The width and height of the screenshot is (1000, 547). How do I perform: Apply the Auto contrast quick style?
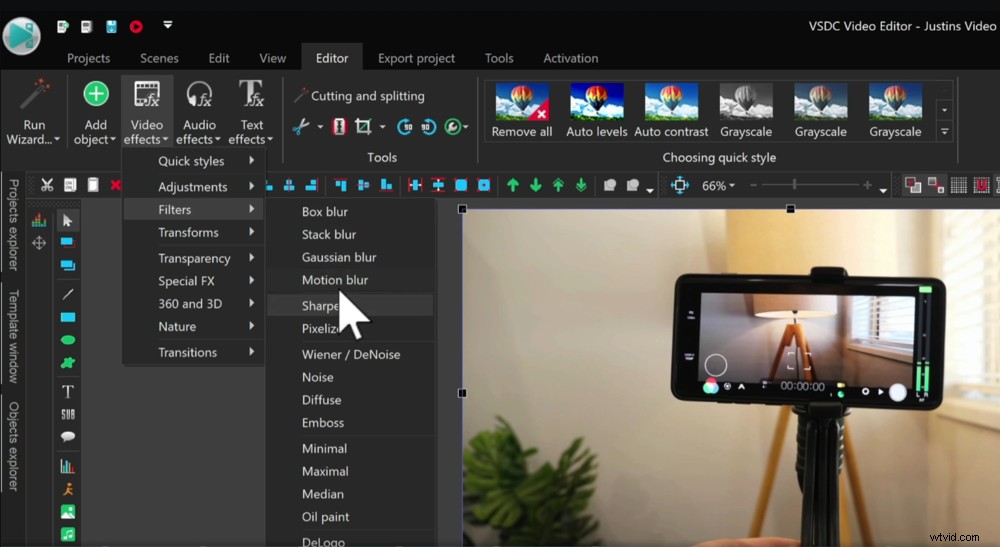(x=671, y=110)
